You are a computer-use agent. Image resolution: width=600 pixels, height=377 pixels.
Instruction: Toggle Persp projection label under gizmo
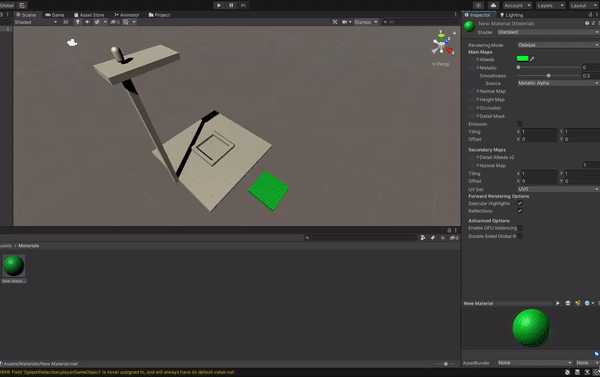(440, 64)
